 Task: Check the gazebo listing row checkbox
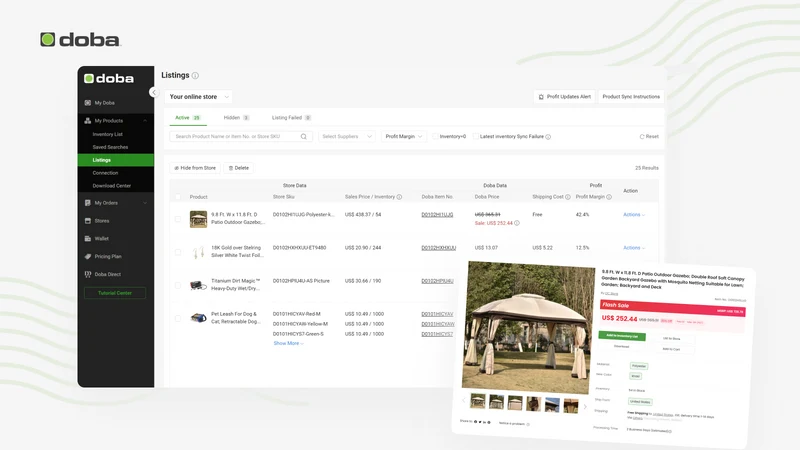tap(178, 219)
